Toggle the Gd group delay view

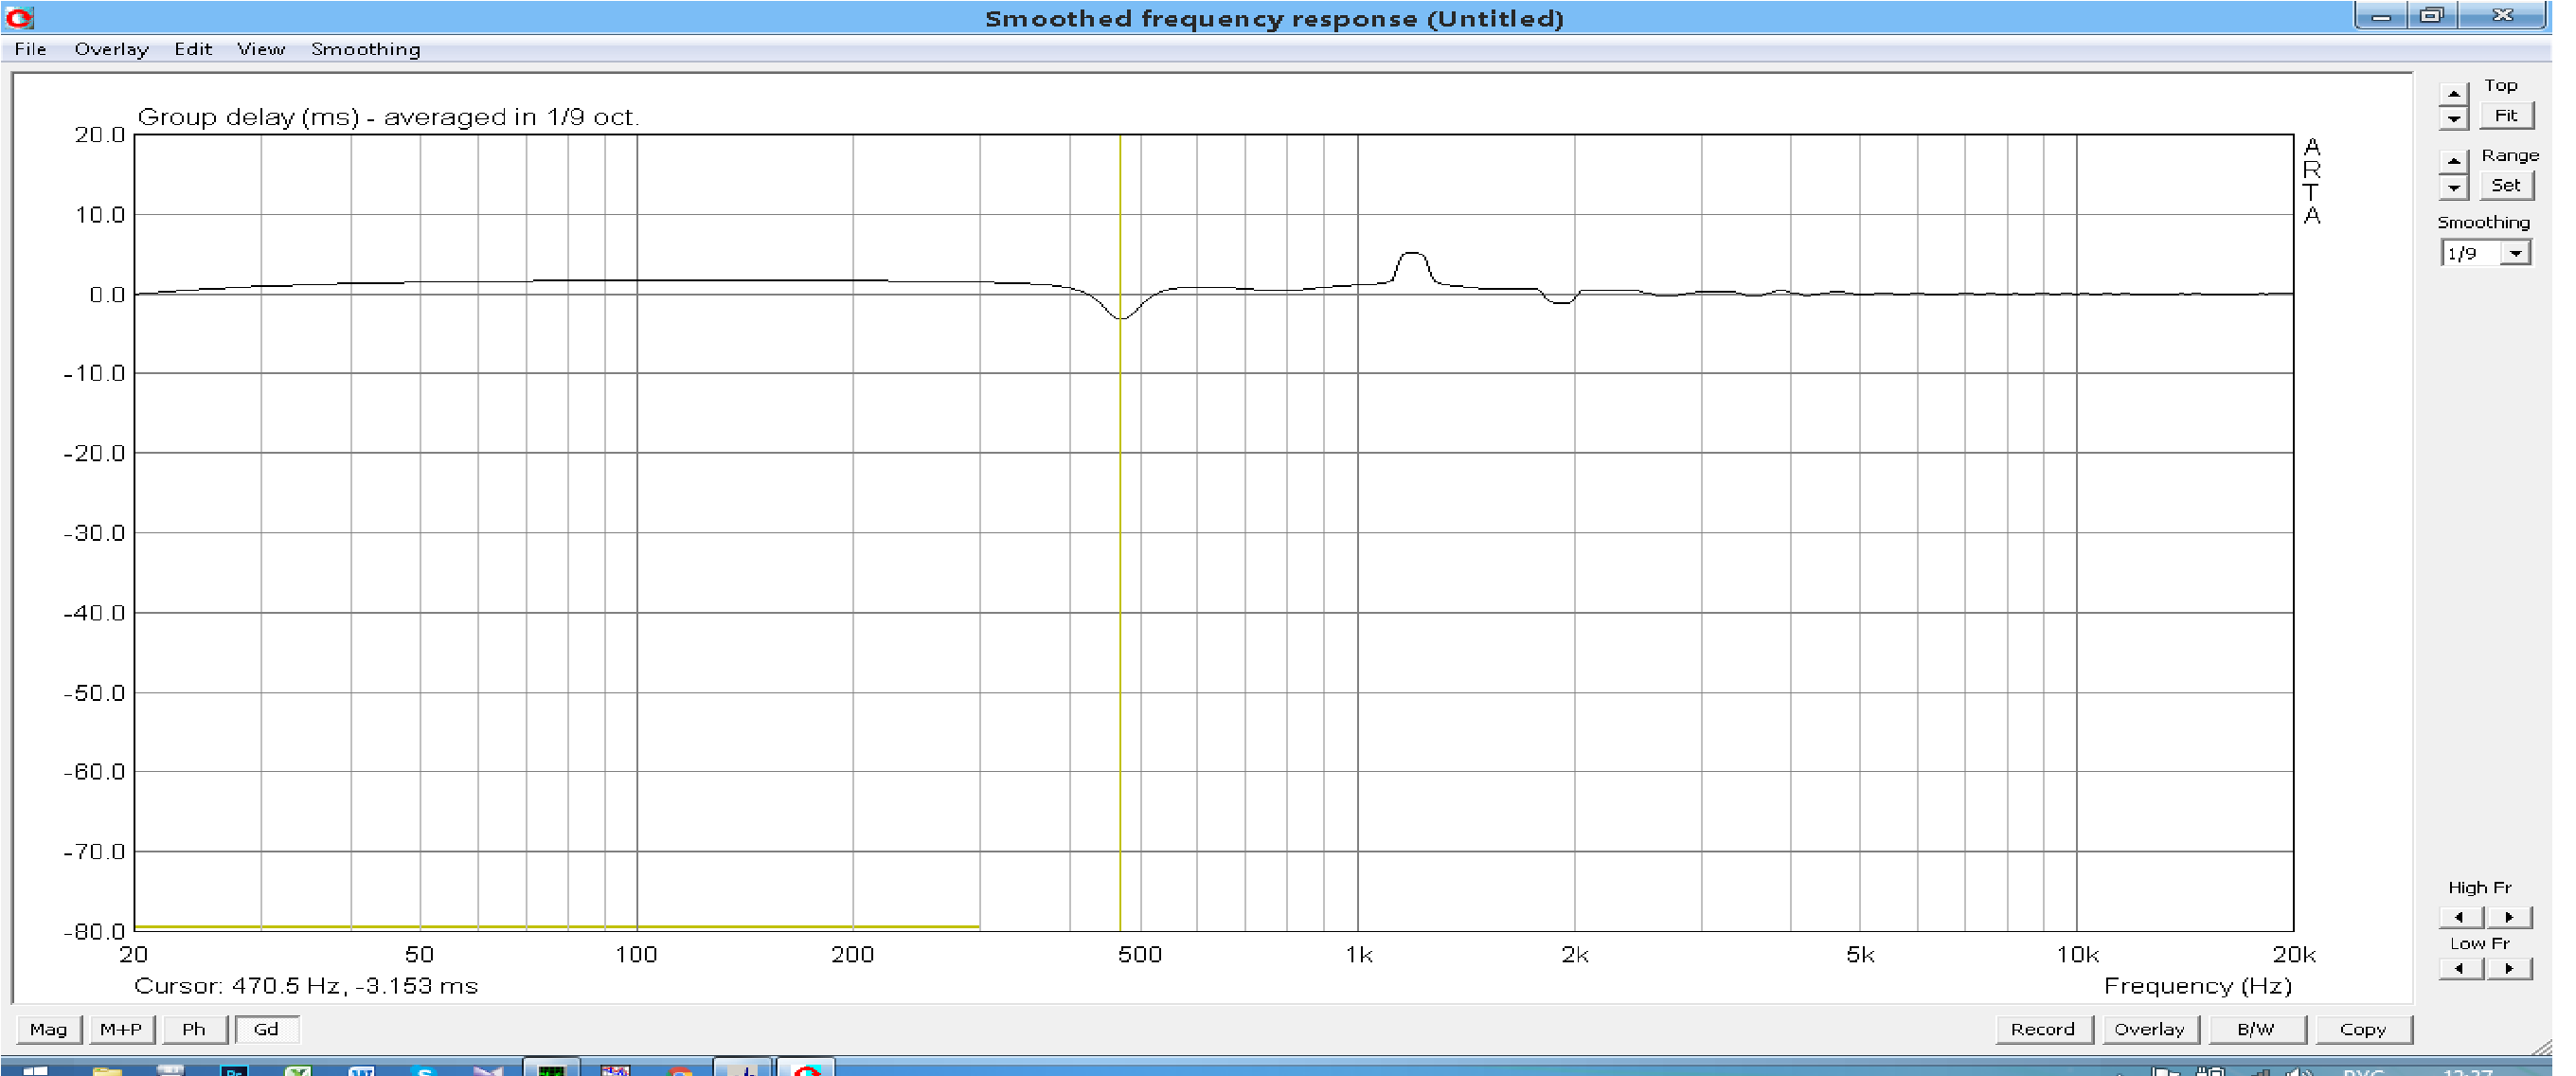click(x=266, y=1029)
